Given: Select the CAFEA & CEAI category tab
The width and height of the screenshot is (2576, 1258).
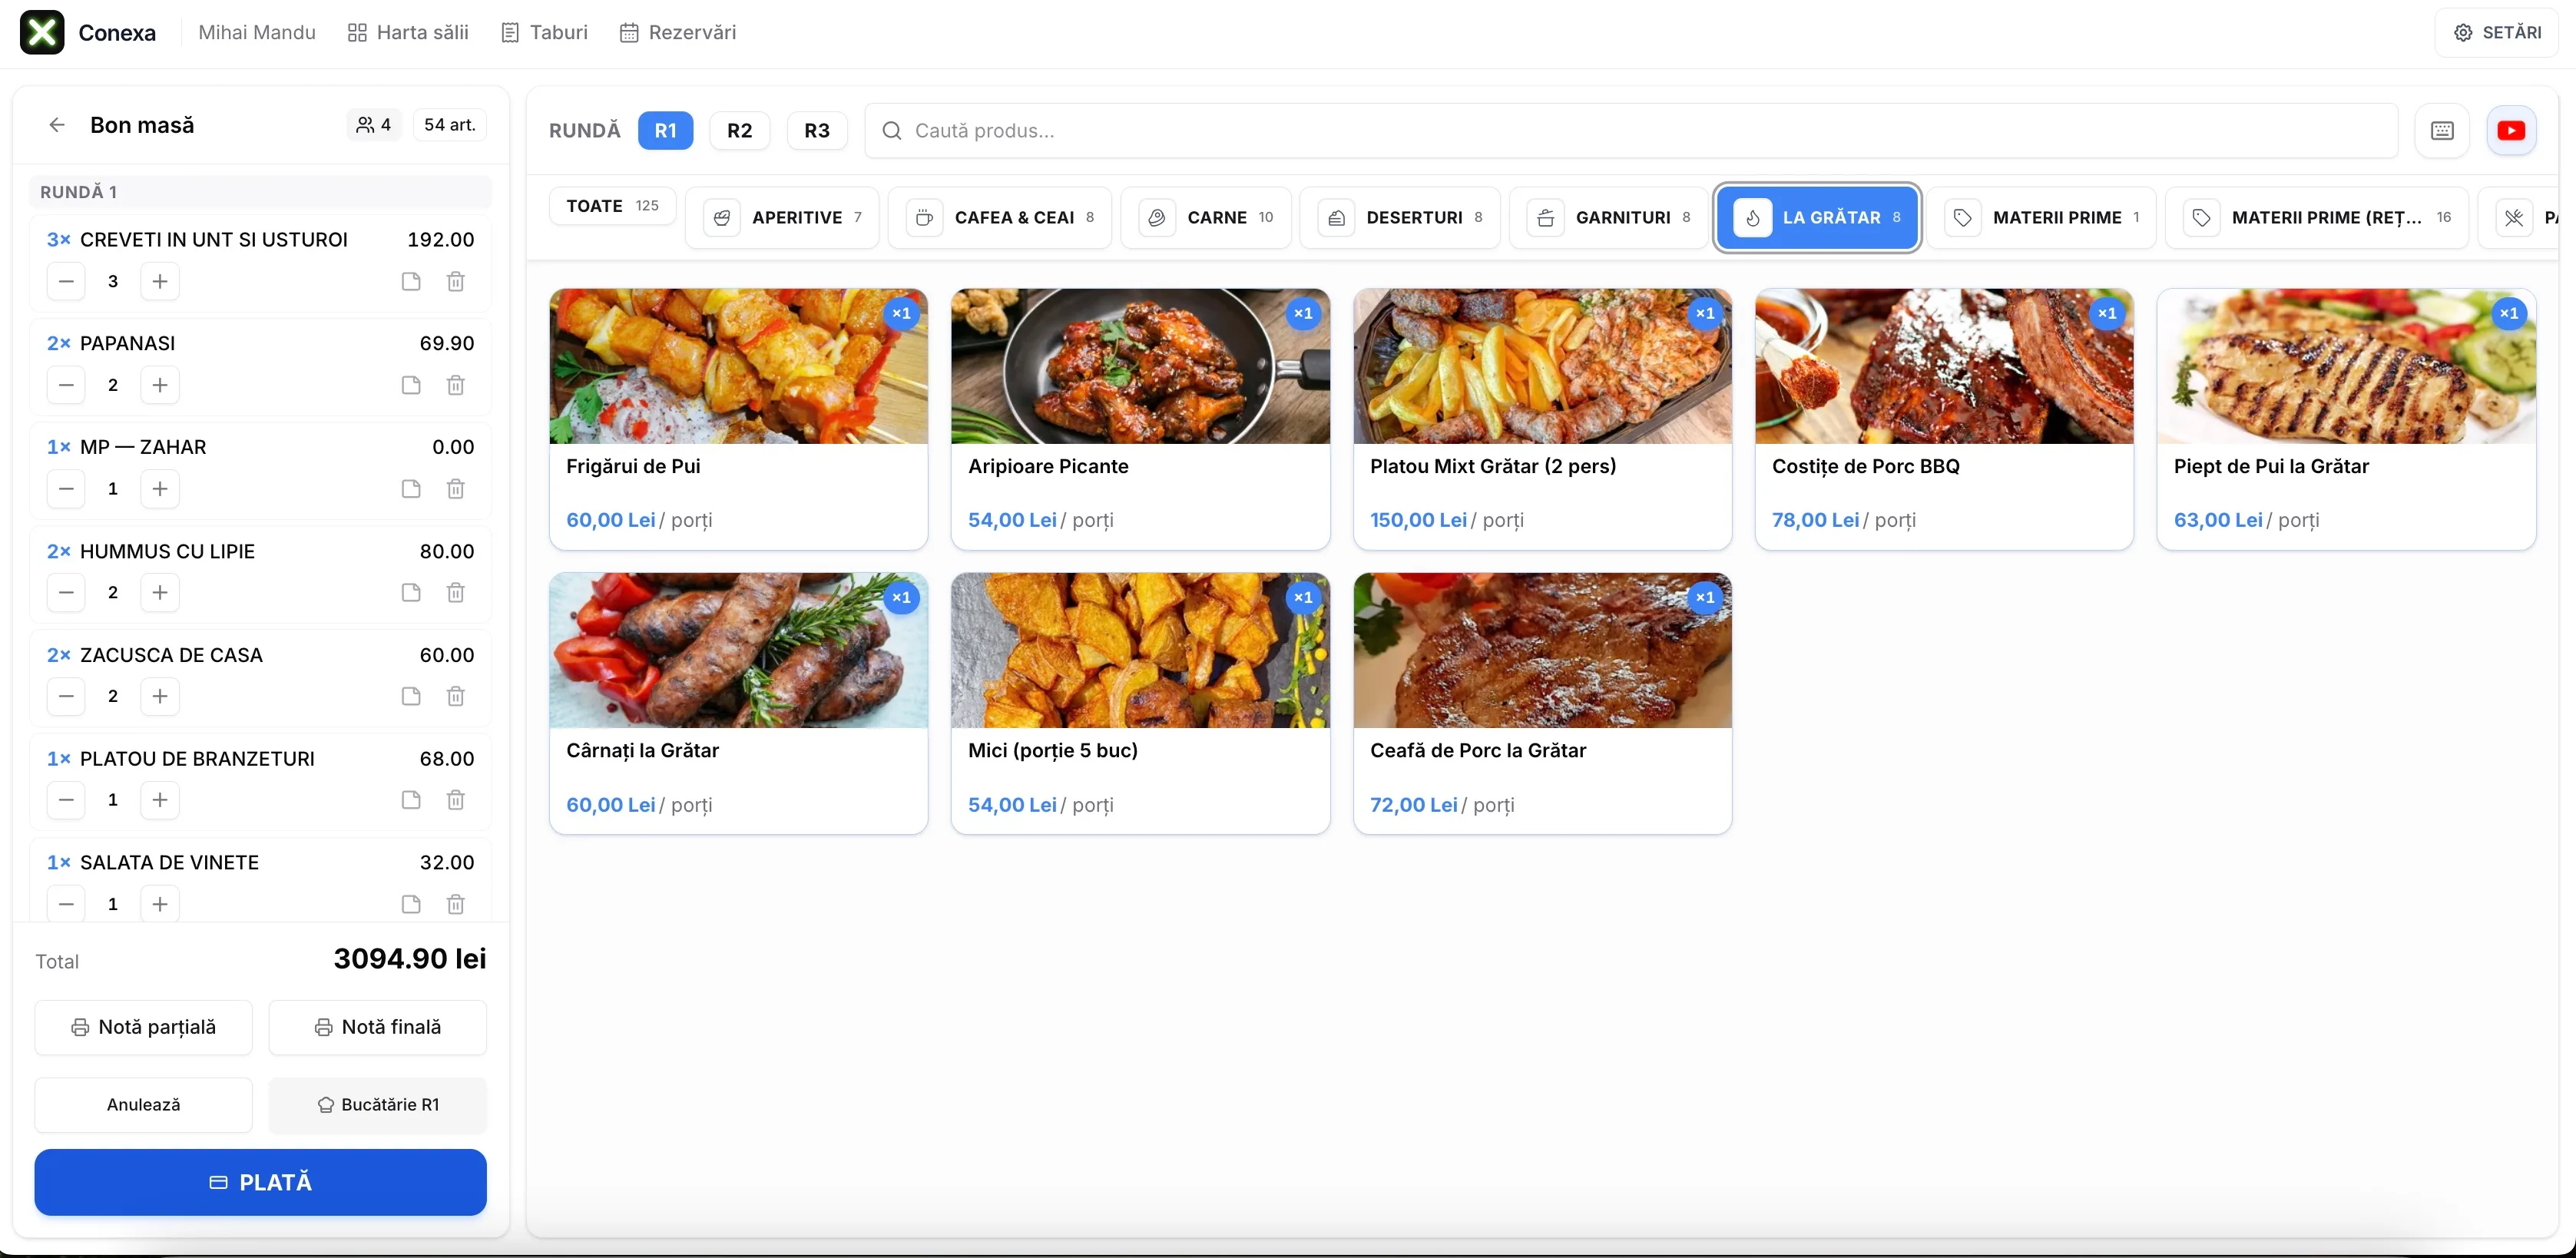Looking at the screenshot, I should tap(1000, 218).
